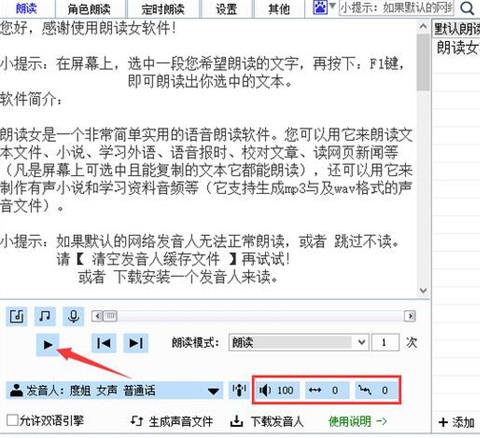Click the voice tuning icon beside 发音人
The width and height of the screenshot is (480, 438).
(x=239, y=390)
